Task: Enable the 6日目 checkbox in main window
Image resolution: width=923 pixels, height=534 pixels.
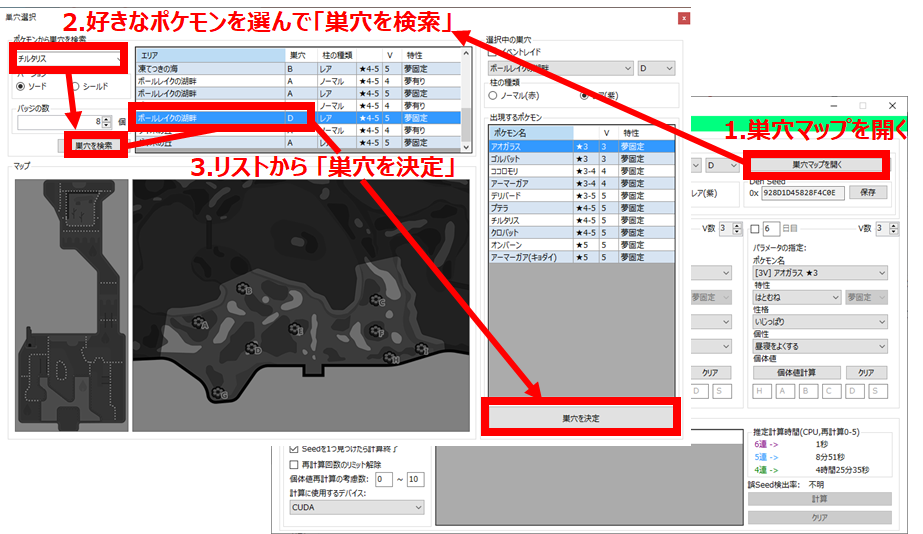Action: coord(755,228)
